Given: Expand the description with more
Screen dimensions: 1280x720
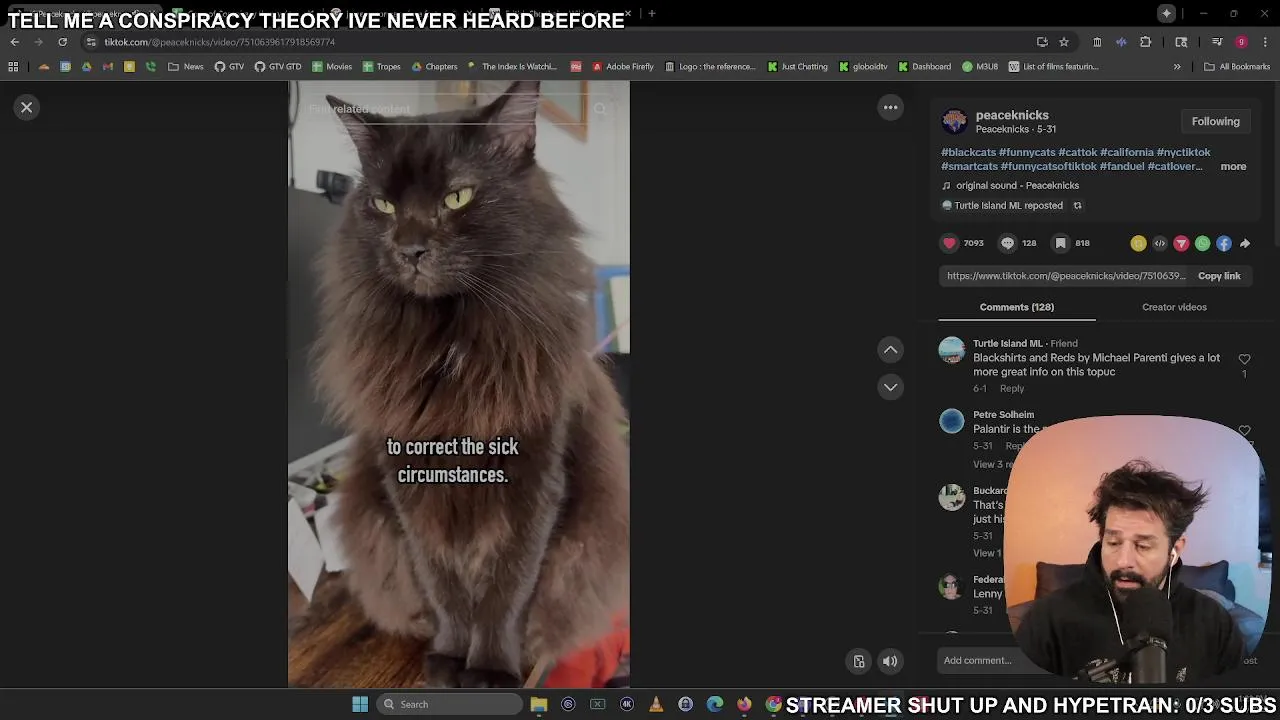Looking at the screenshot, I should point(1233,166).
